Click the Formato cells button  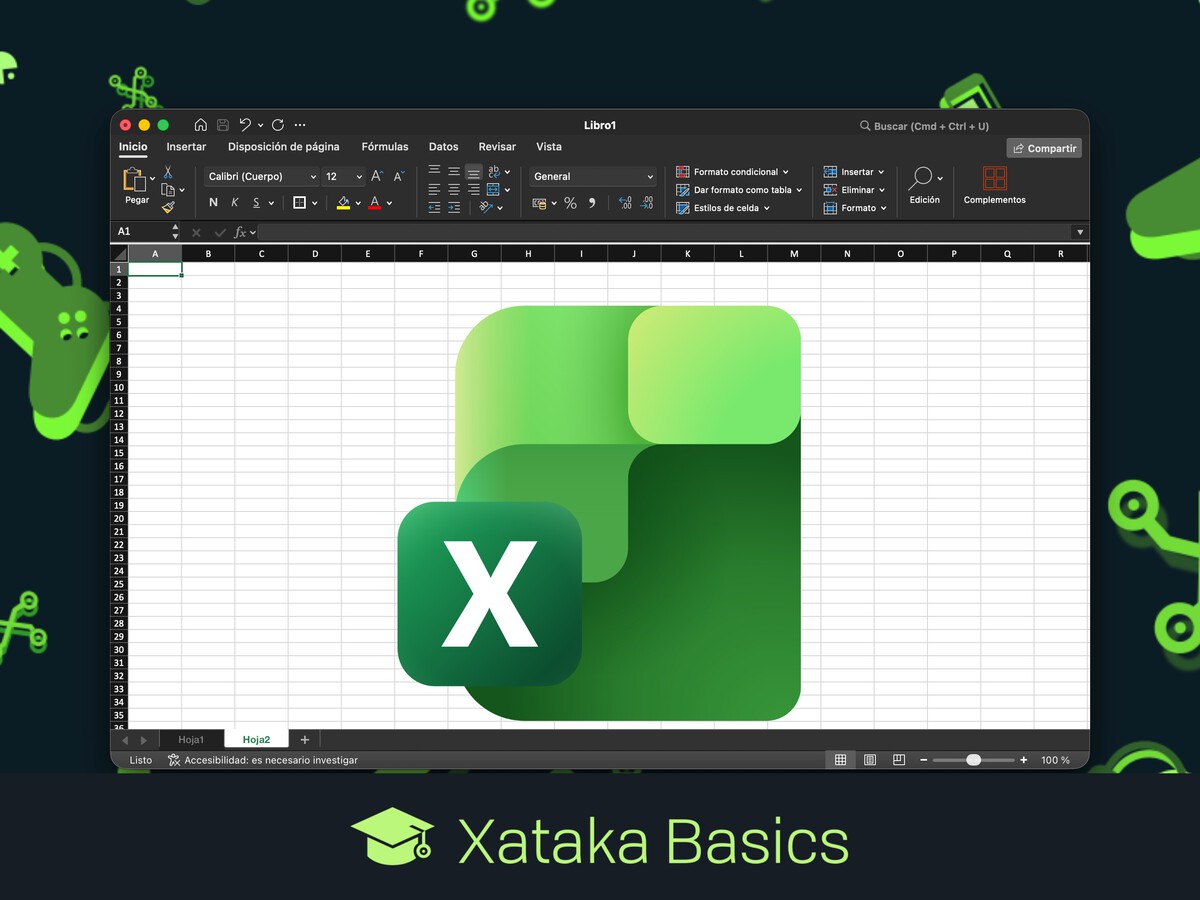pos(855,208)
